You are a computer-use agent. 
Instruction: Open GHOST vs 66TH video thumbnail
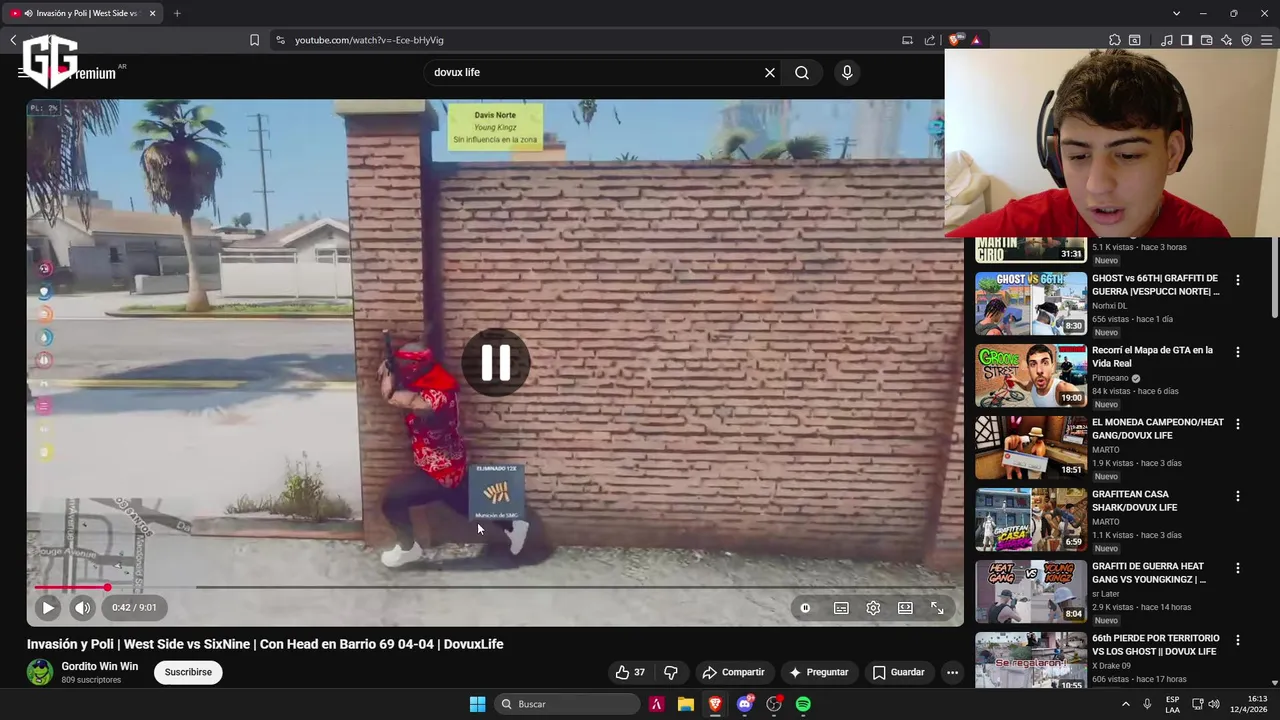click(x=1031, y=303)
